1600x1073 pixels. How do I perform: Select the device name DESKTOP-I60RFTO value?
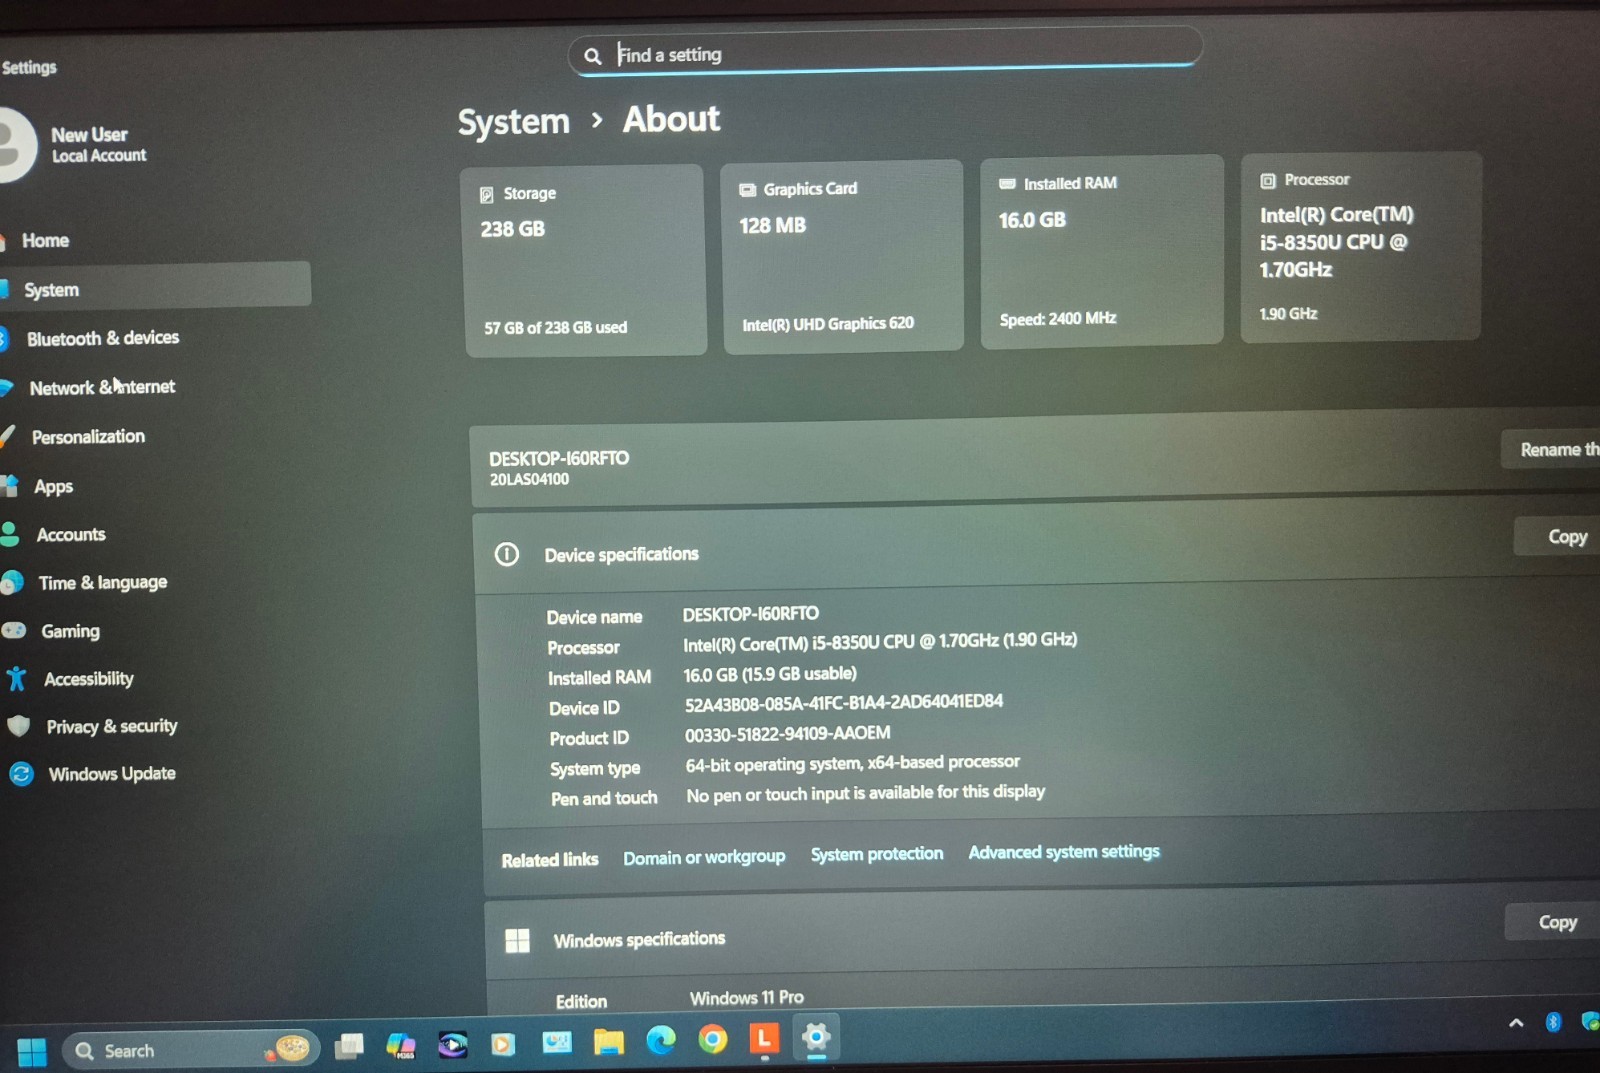coord(750,614)
